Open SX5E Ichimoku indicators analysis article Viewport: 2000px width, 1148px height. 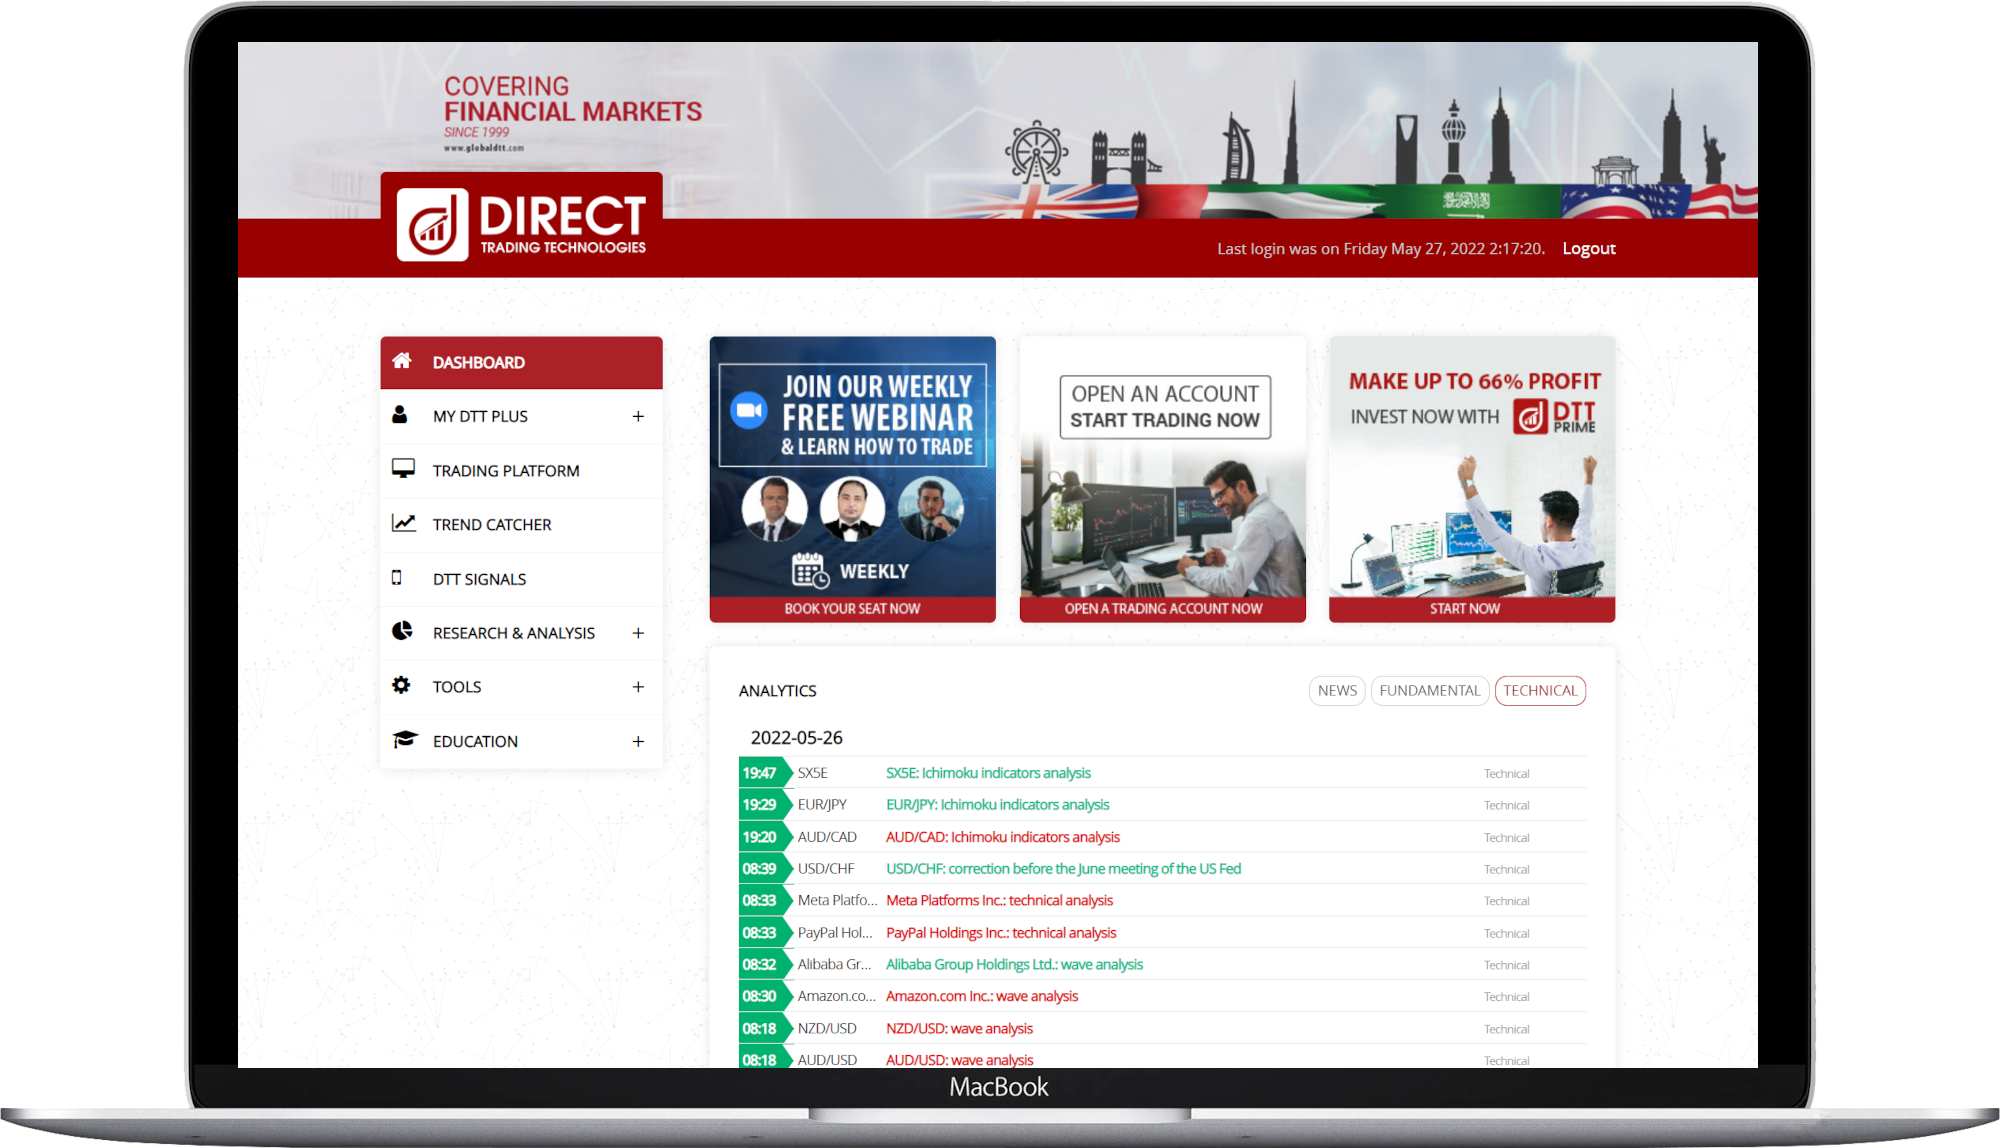pyautogui.click(x=988, y=773)
